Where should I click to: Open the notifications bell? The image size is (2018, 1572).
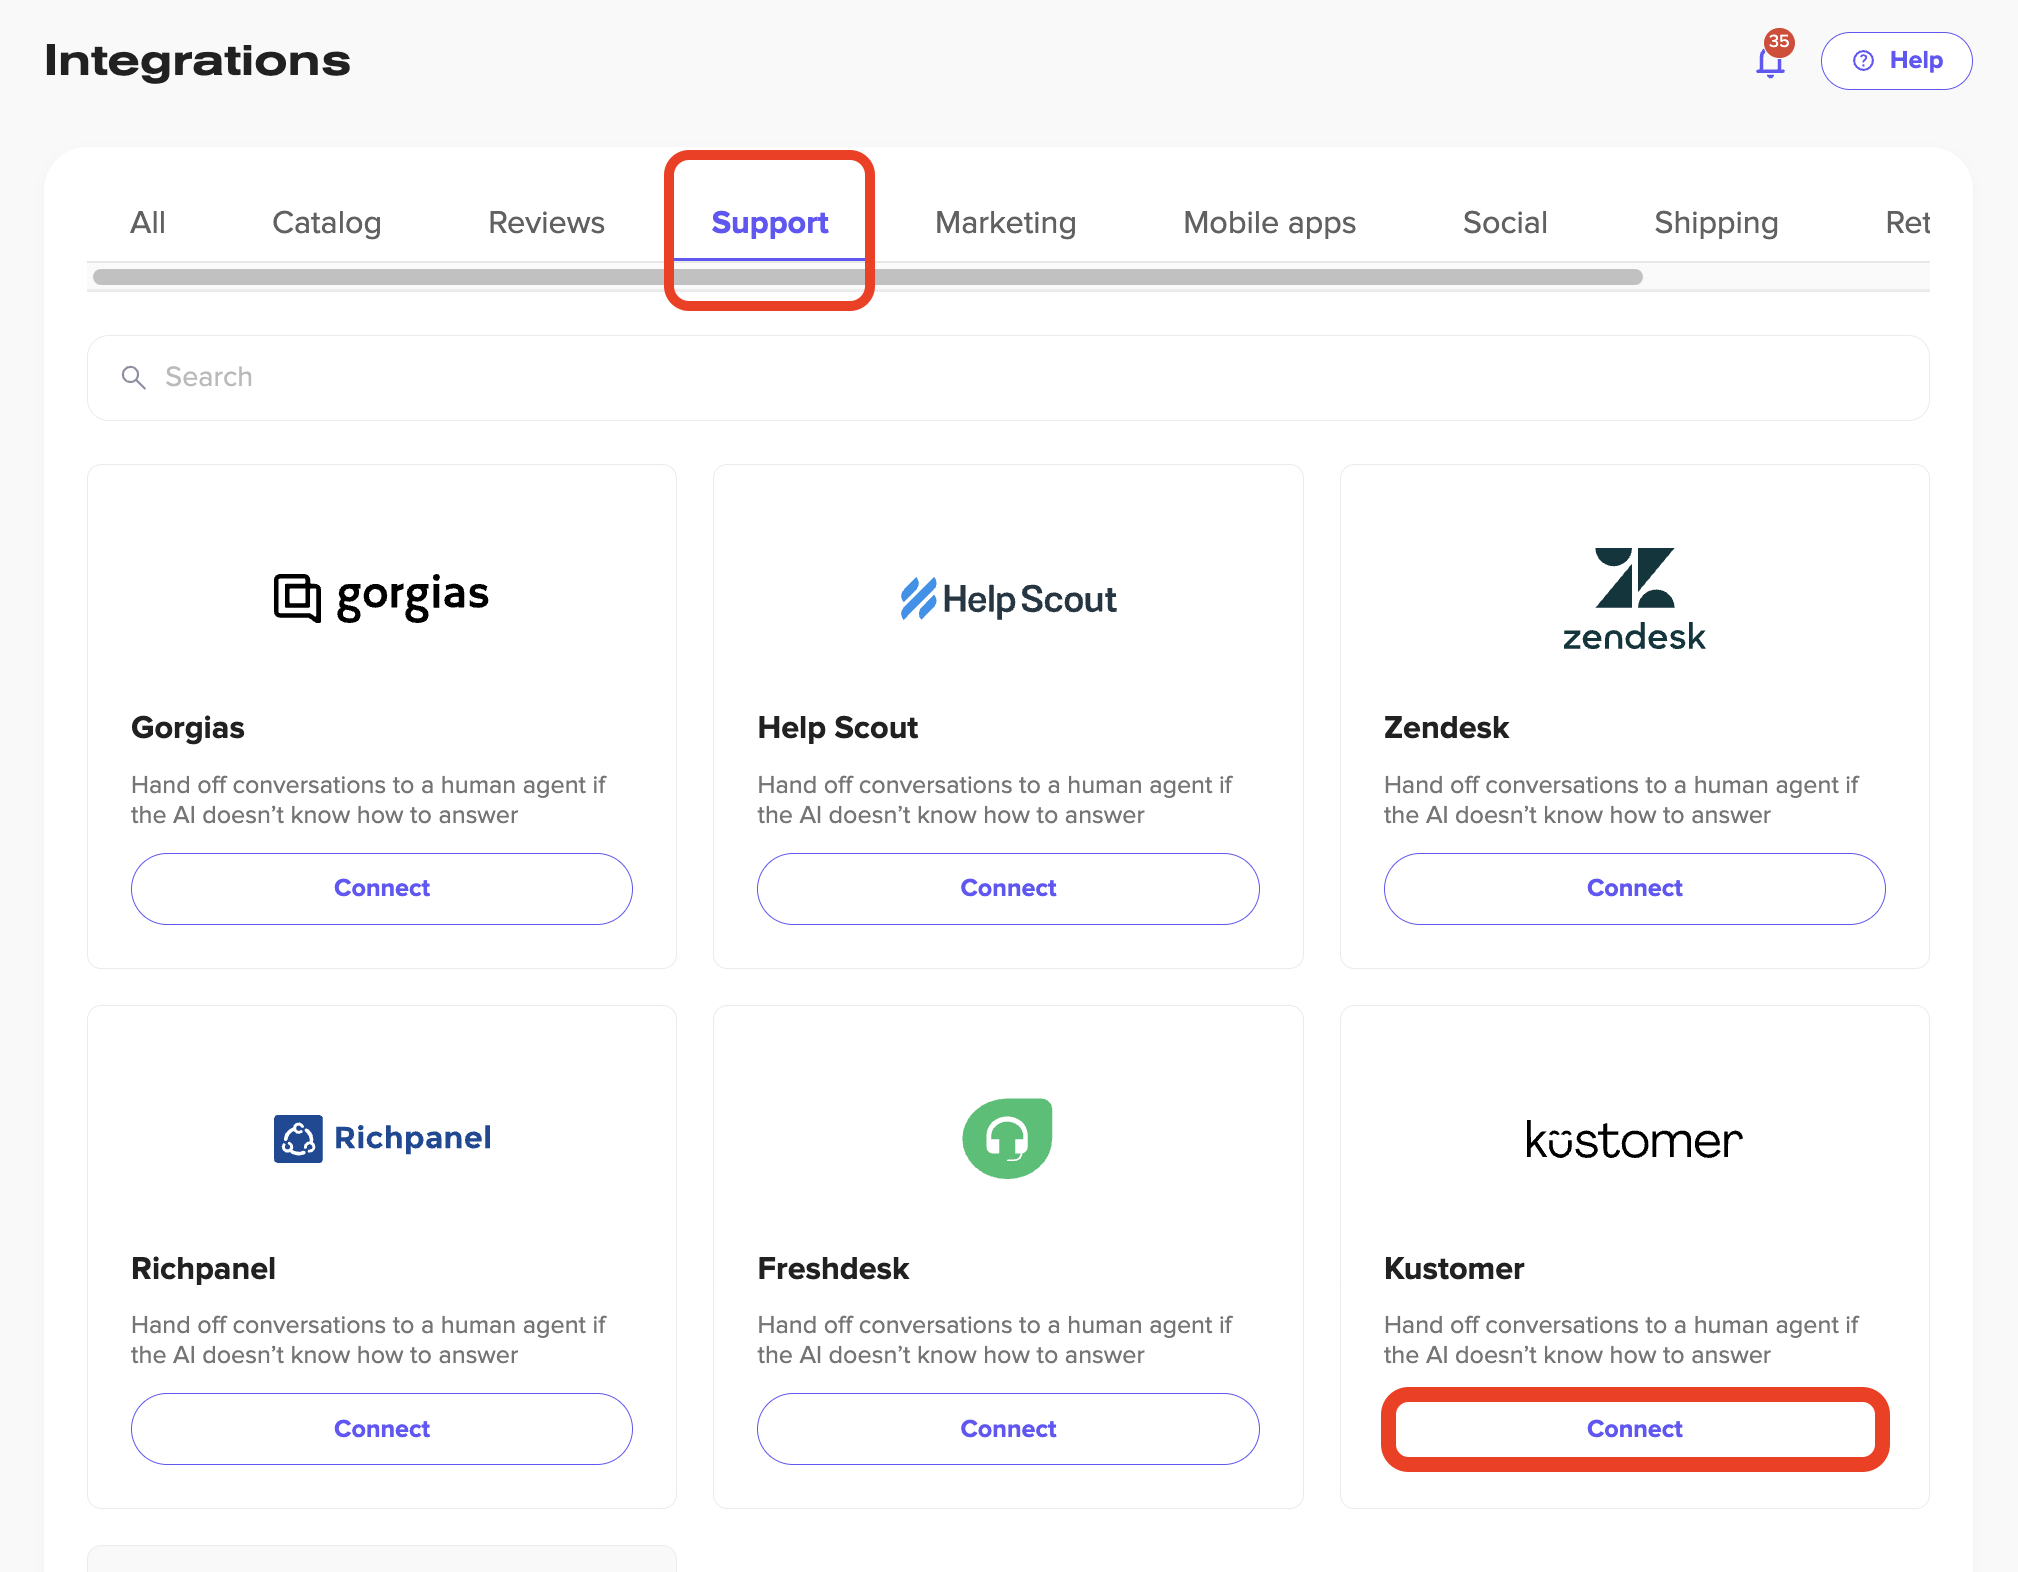coord(1770,61)
